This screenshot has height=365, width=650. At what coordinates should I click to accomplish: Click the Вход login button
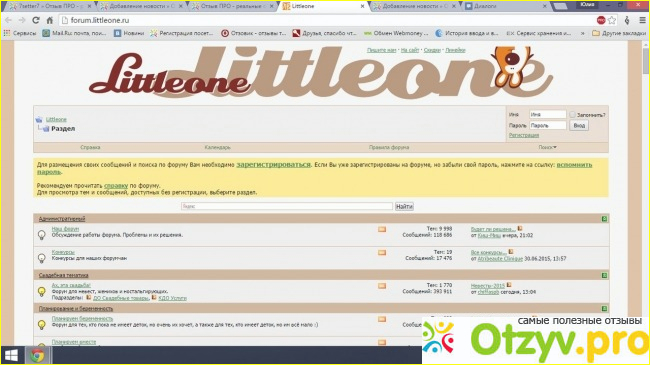(579, 125)
